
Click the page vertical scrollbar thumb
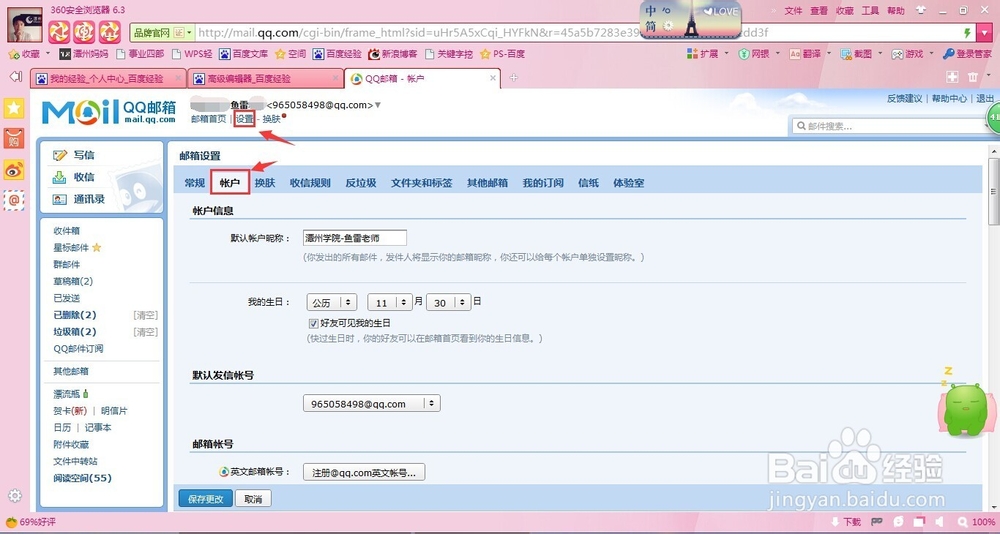pyautogui.click(x=994, y=191)
